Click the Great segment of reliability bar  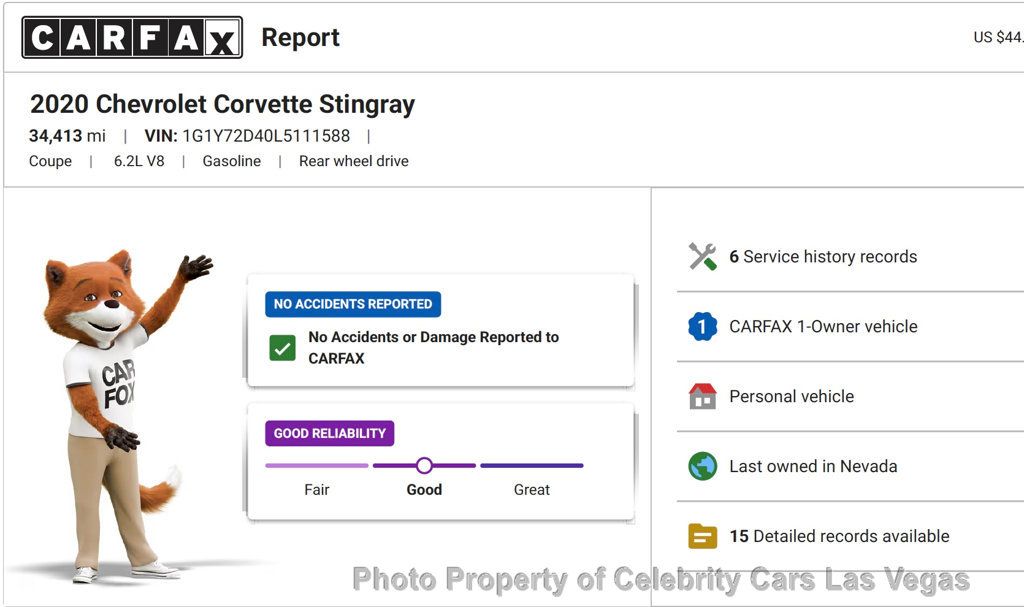pyautogui.click(x=532, y=466)
